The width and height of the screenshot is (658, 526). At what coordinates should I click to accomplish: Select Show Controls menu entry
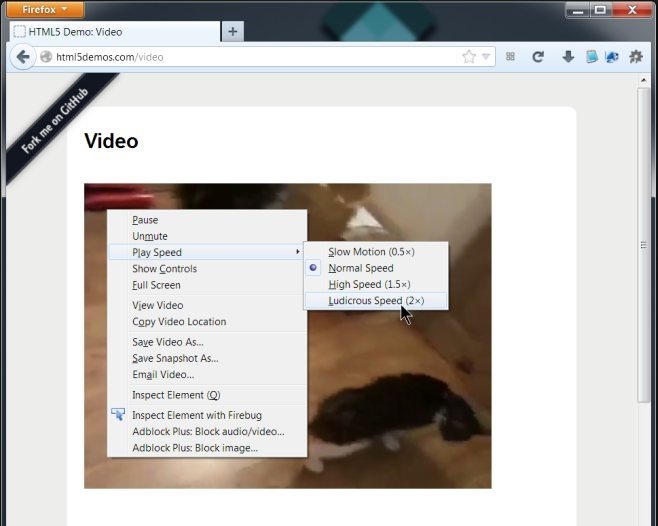click(207, 269)
